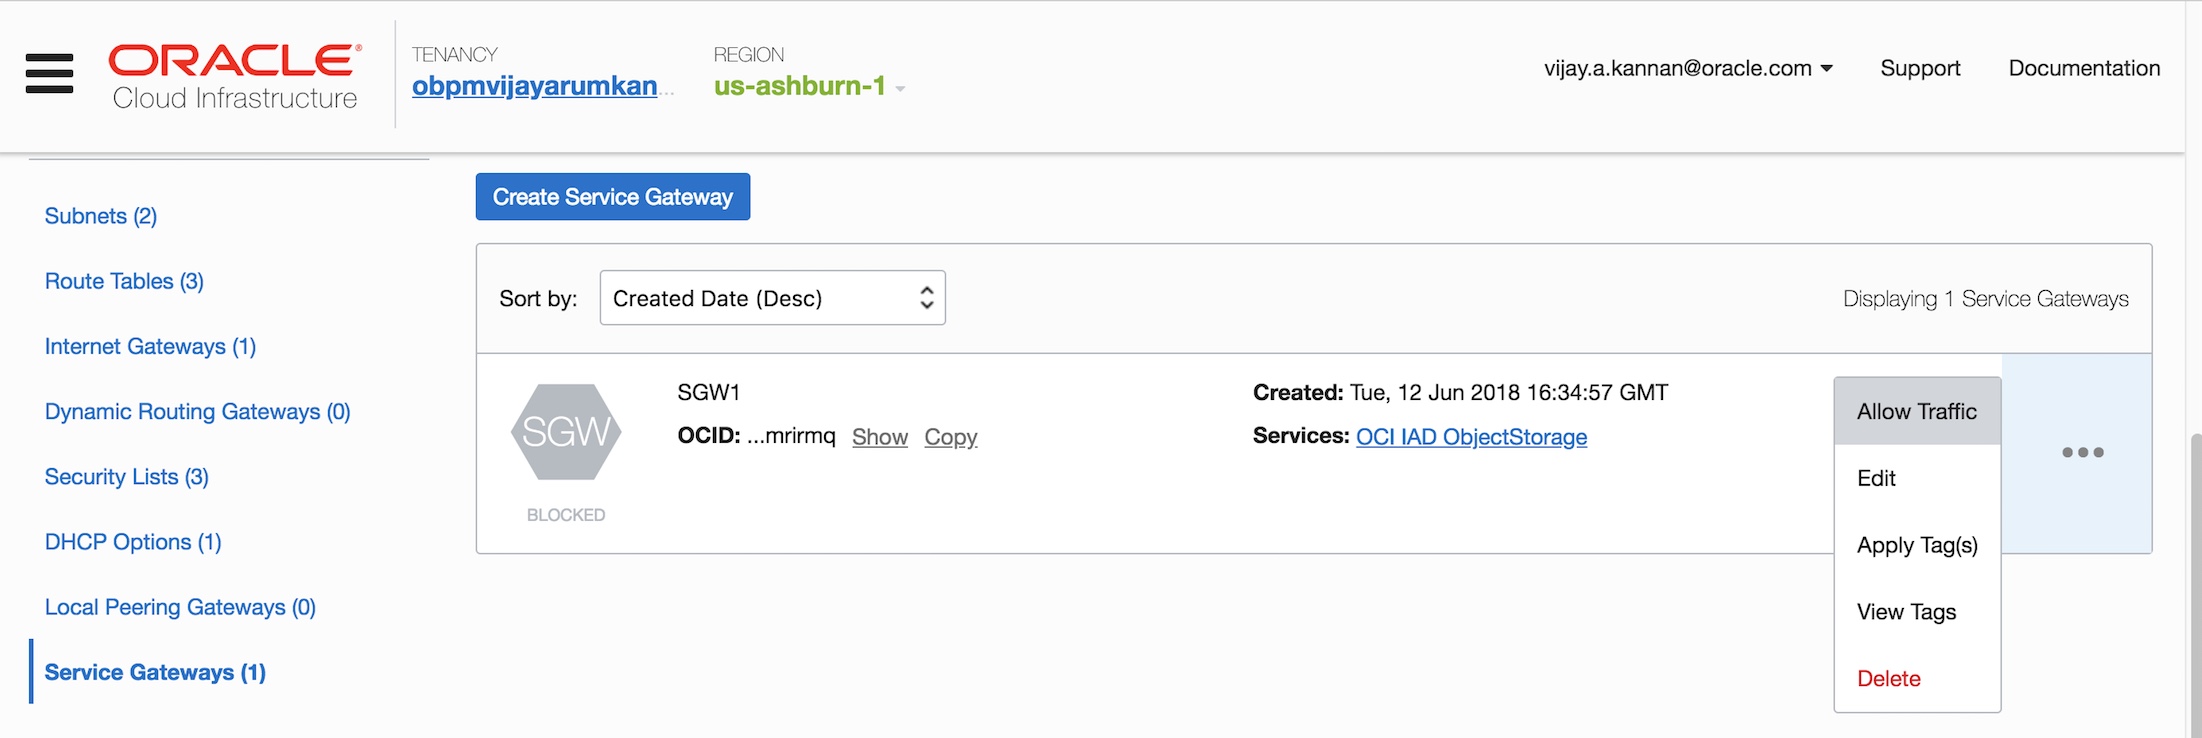The image size is (2202, 738).
Task: Go to Security Lists (3)
Action: (127, 477)
